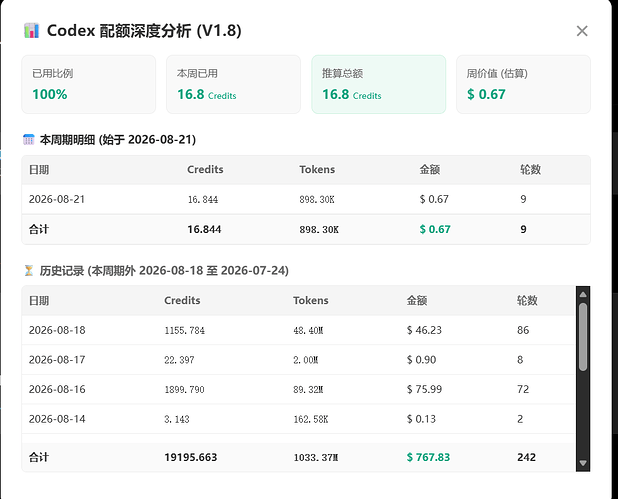Click the bold 16.844 total credits value
Viewport: 618px width, 499px height.
pyautogui.click(x=204, y=229)
